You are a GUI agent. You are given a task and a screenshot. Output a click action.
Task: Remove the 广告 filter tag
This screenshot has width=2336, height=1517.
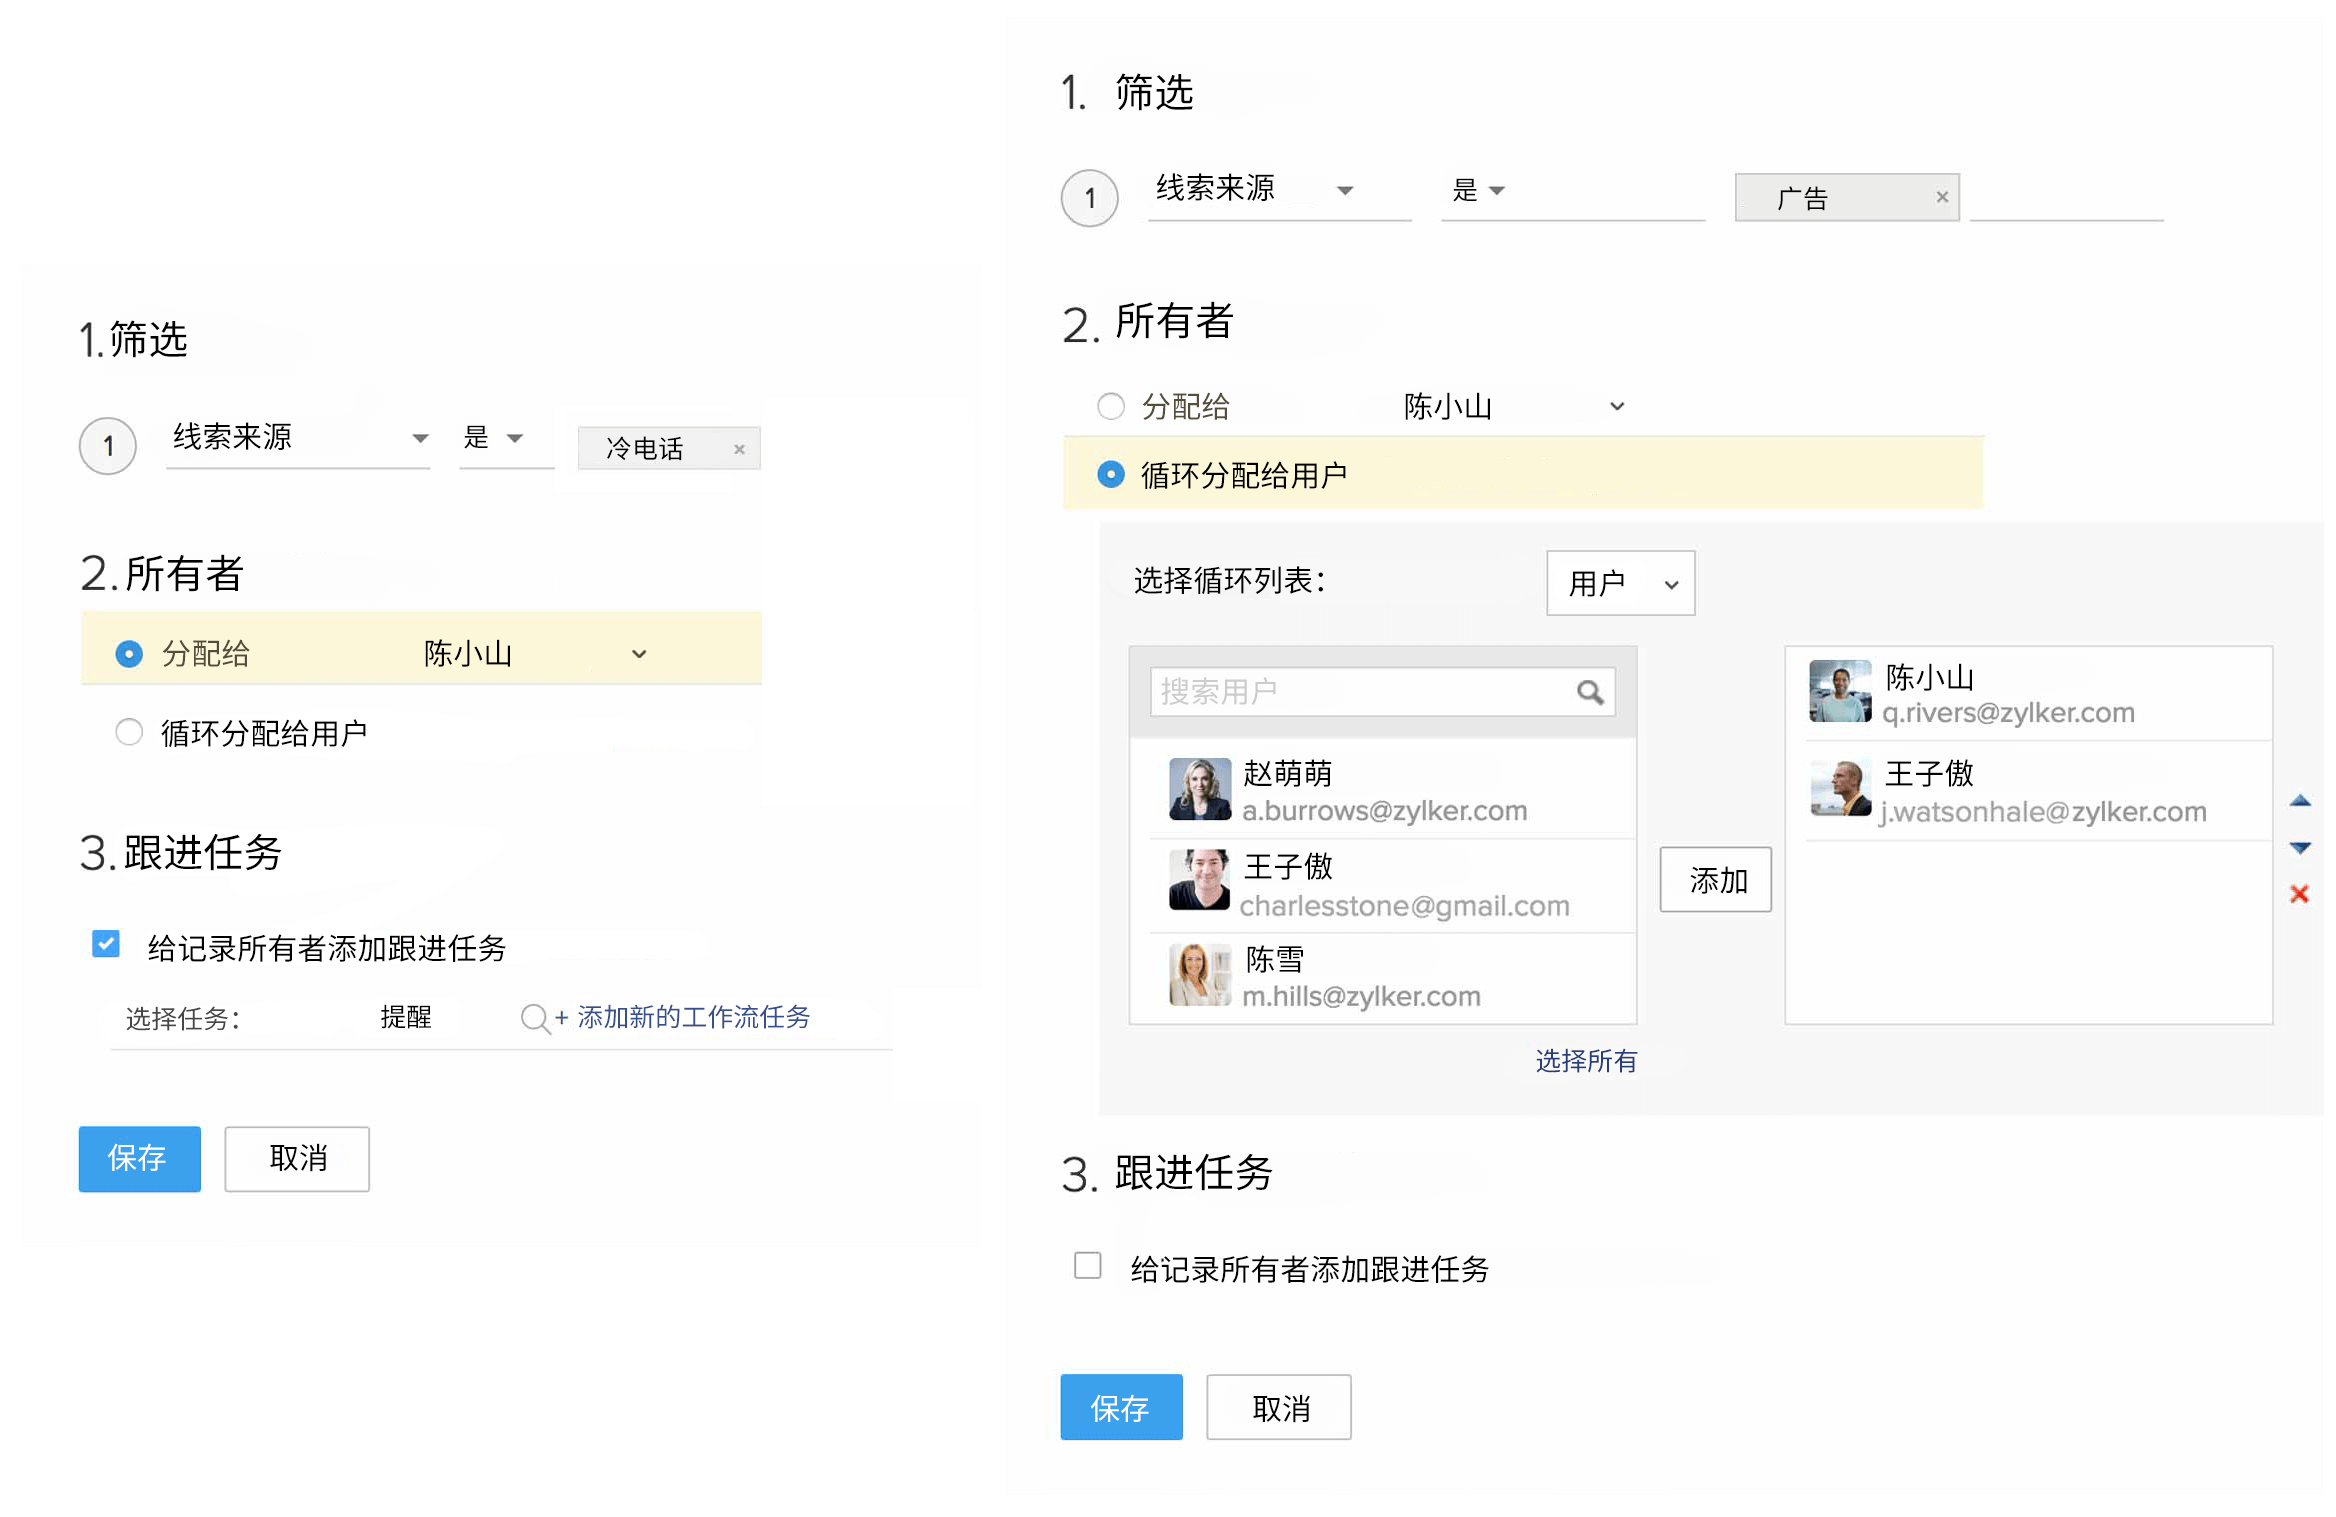tap(1941, 197)
